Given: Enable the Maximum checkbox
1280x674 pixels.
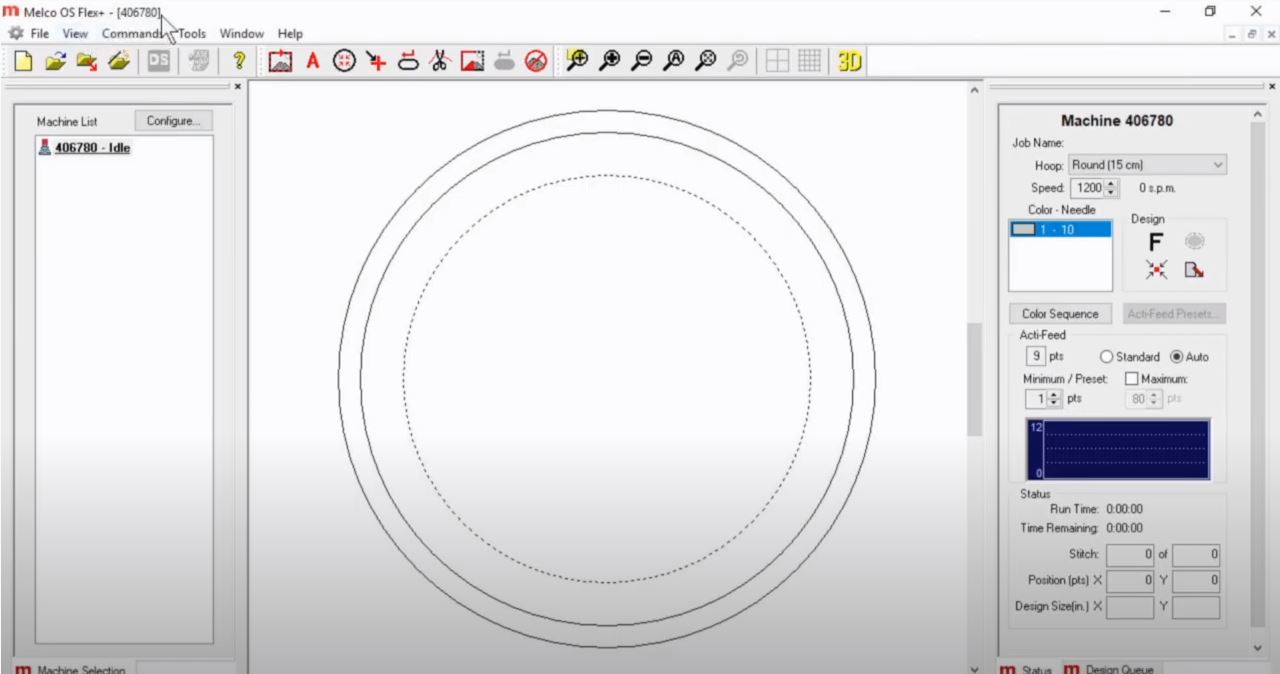Looking at the screenshot, I should (x=1132, y=379).
